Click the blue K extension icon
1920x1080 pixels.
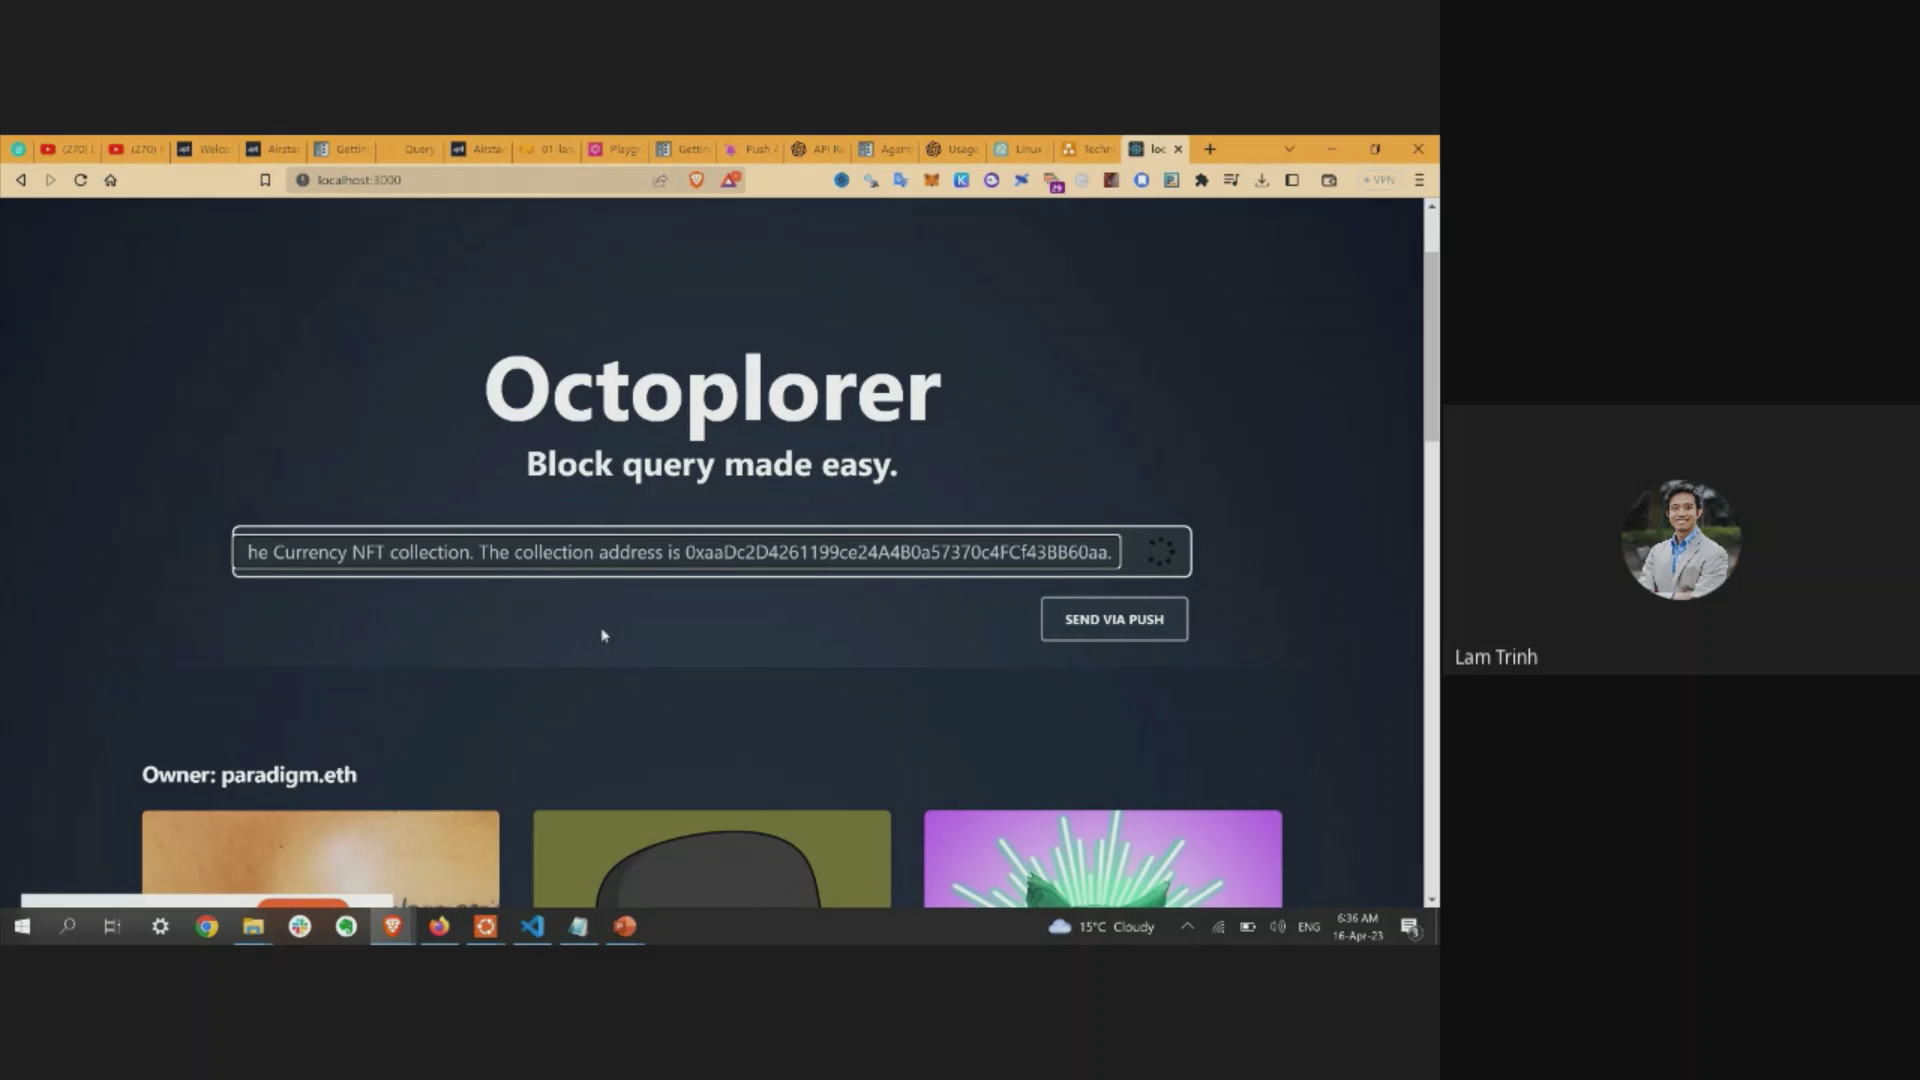click(x=961, y=180)
